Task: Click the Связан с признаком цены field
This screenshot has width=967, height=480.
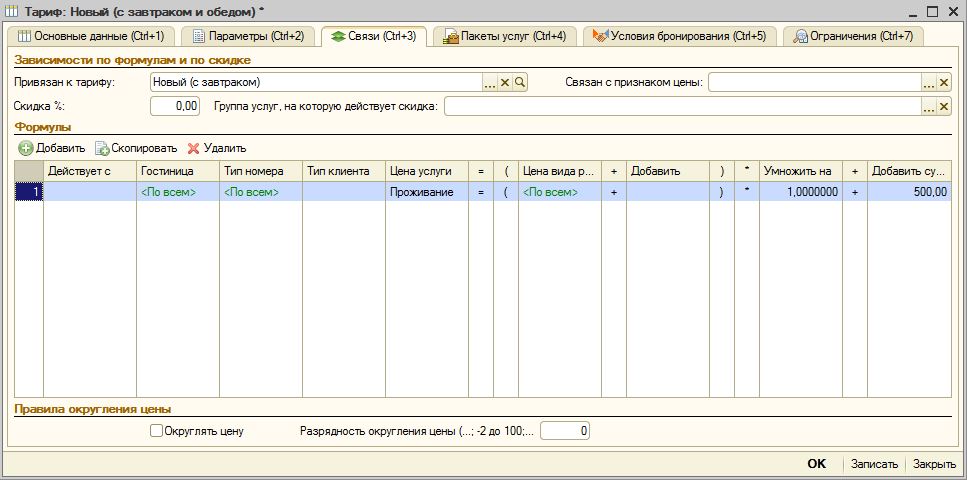Action: 814,82
